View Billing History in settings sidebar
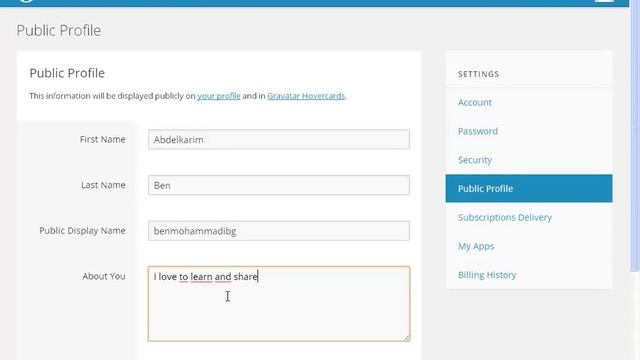 pyautogui.click(x=487, y=275)
